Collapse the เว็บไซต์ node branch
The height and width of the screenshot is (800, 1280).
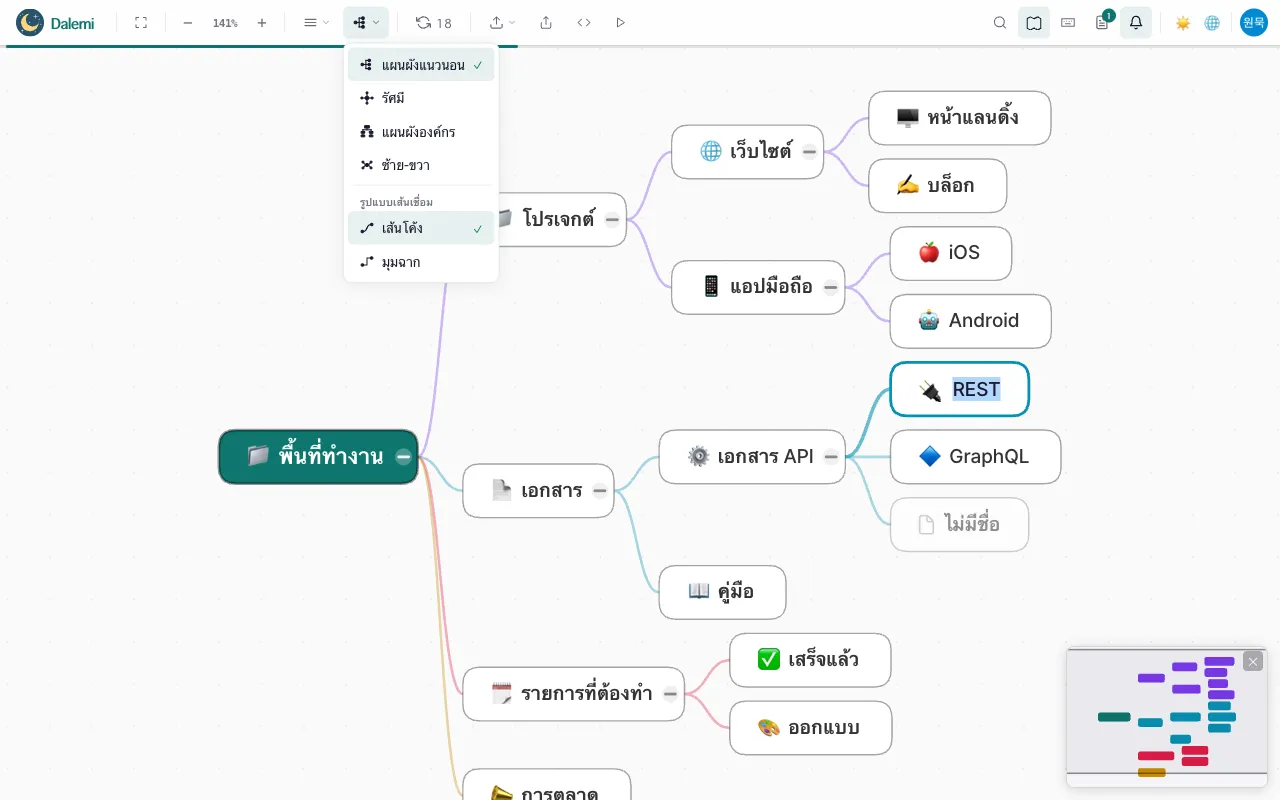click(809, 152)
